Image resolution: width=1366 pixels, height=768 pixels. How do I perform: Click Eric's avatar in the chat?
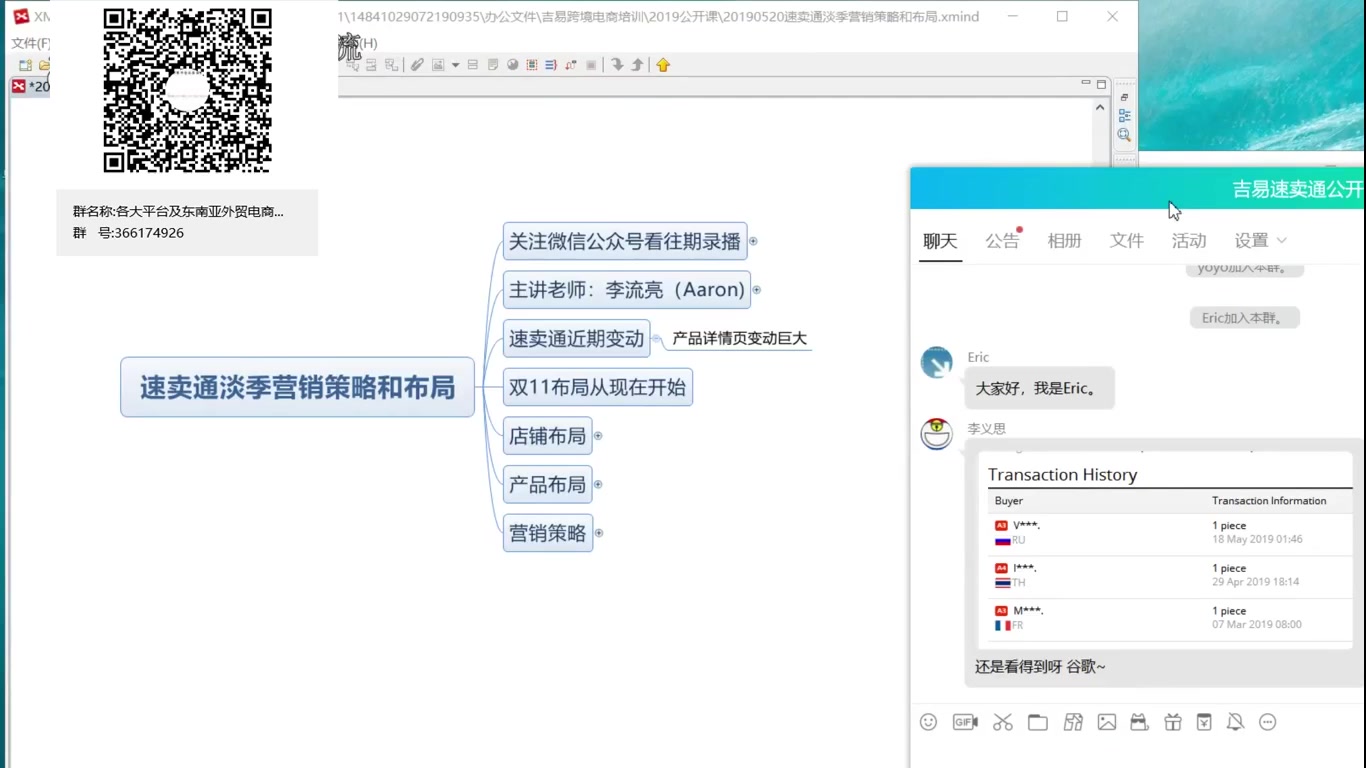[x=937, y=363]
